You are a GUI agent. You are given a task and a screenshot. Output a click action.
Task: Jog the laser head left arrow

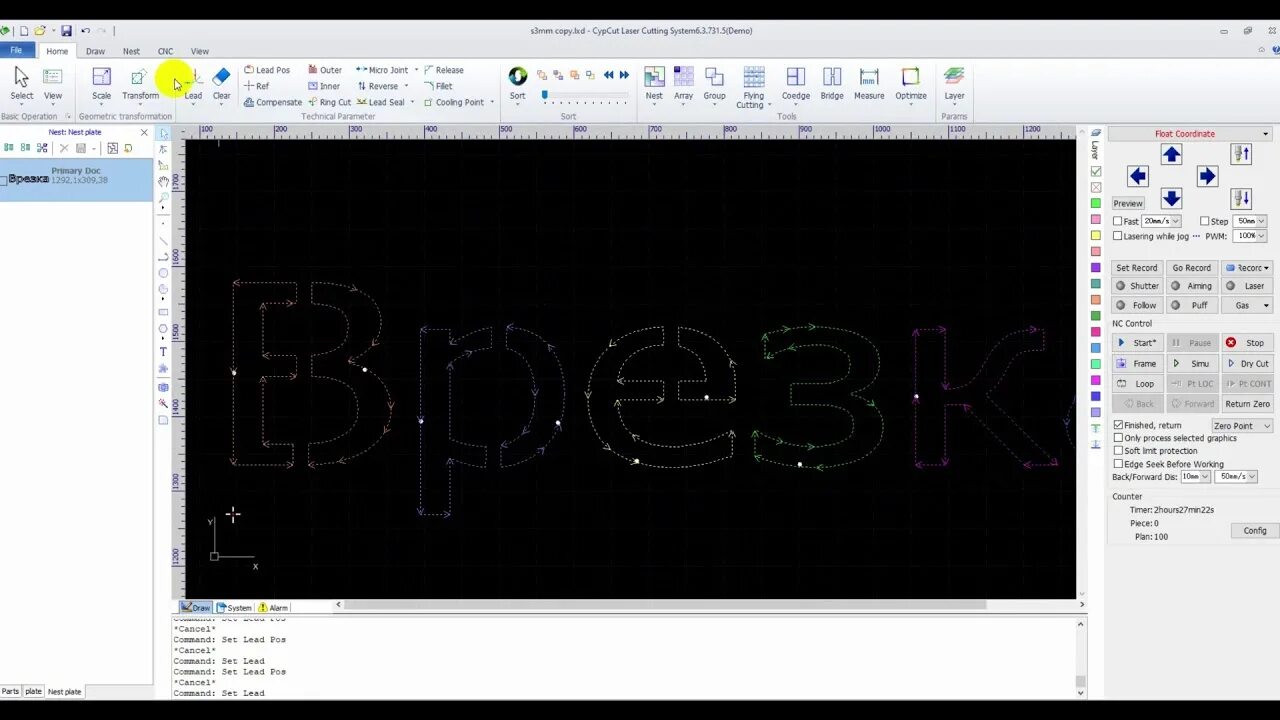pyautogui.click(x=1138, y=176)
